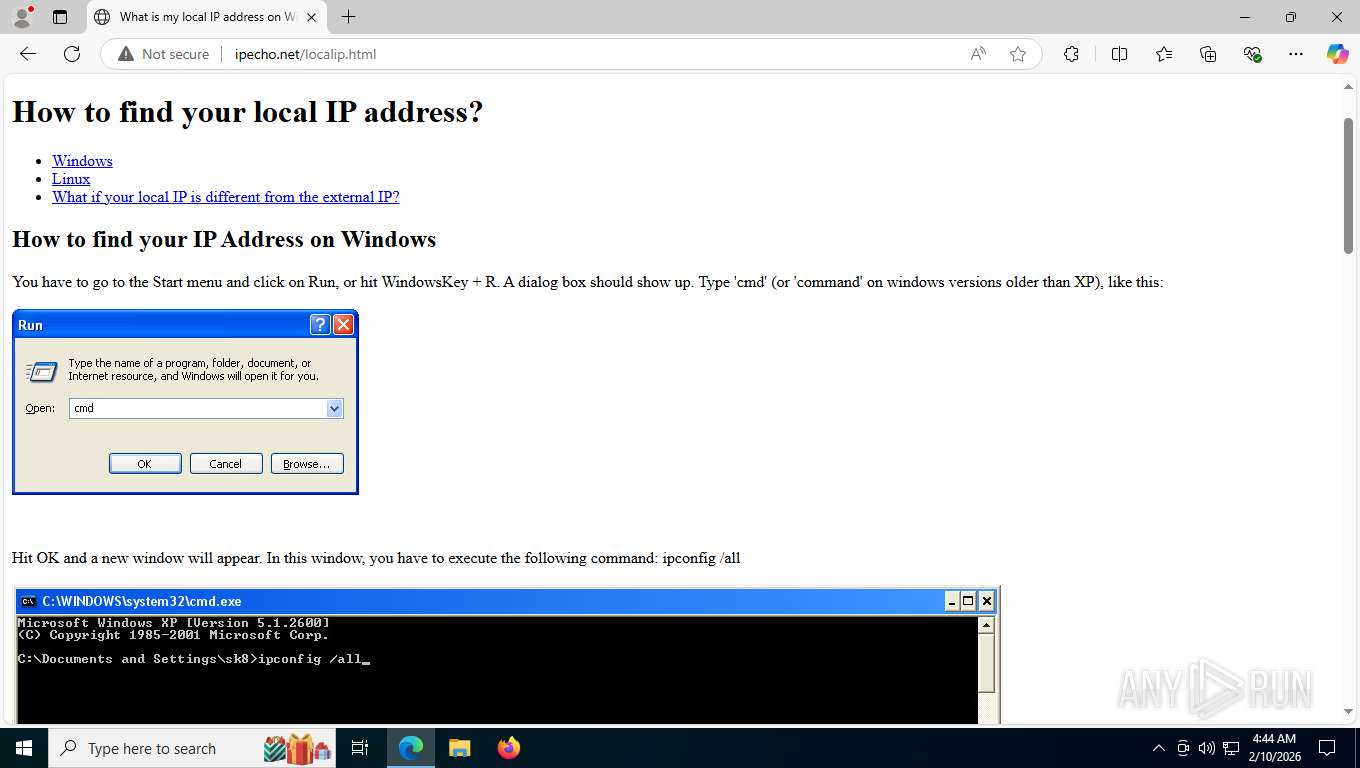Open the tab actions menu icon
This screenshot has height=768, width=1360.
(x=60, y=17)
